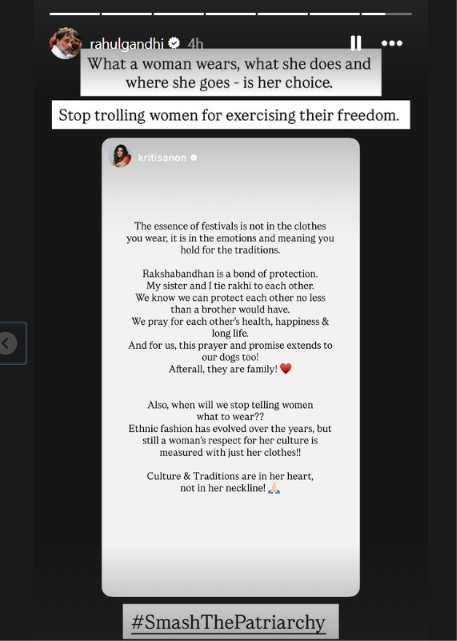
Task: Open rahulgandhi's profile picture
Action: pos(65,43)
